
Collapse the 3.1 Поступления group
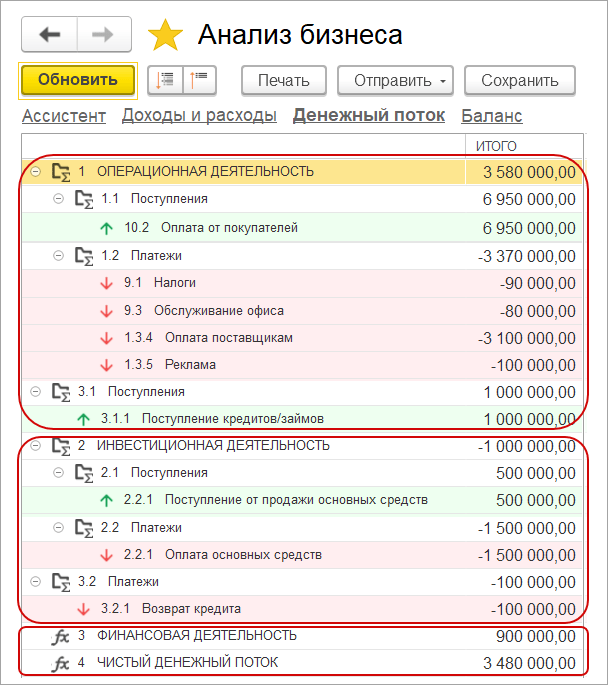click(35, 391)
